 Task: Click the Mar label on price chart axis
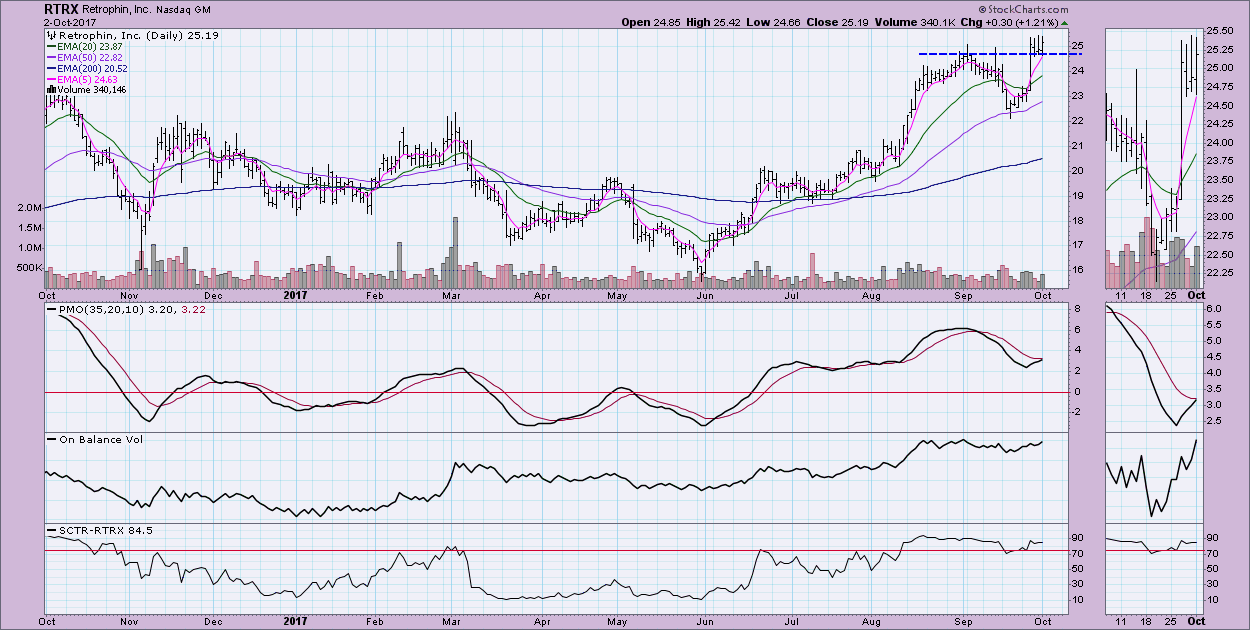pyautogui.click(x=452, y=296)
